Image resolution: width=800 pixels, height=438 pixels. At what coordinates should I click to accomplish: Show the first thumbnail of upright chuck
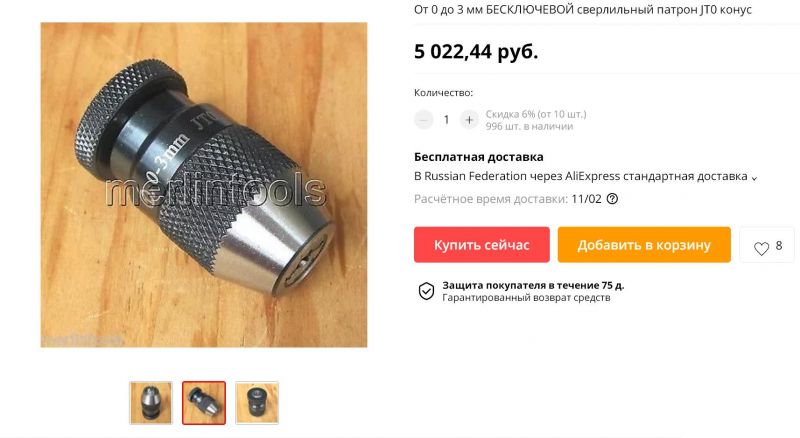151,403
